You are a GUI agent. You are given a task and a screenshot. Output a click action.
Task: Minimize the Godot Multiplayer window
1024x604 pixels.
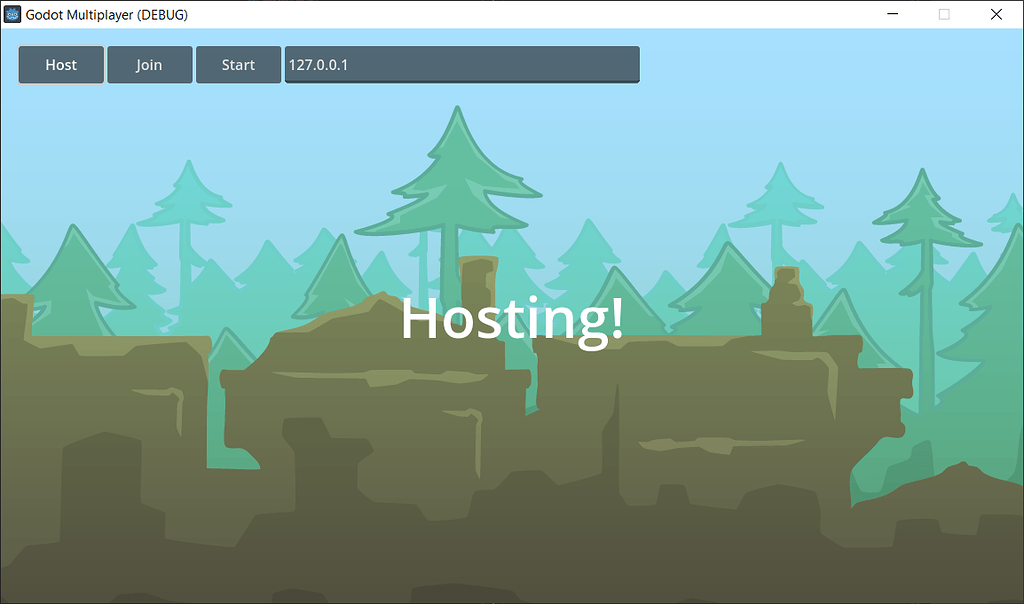892,14
